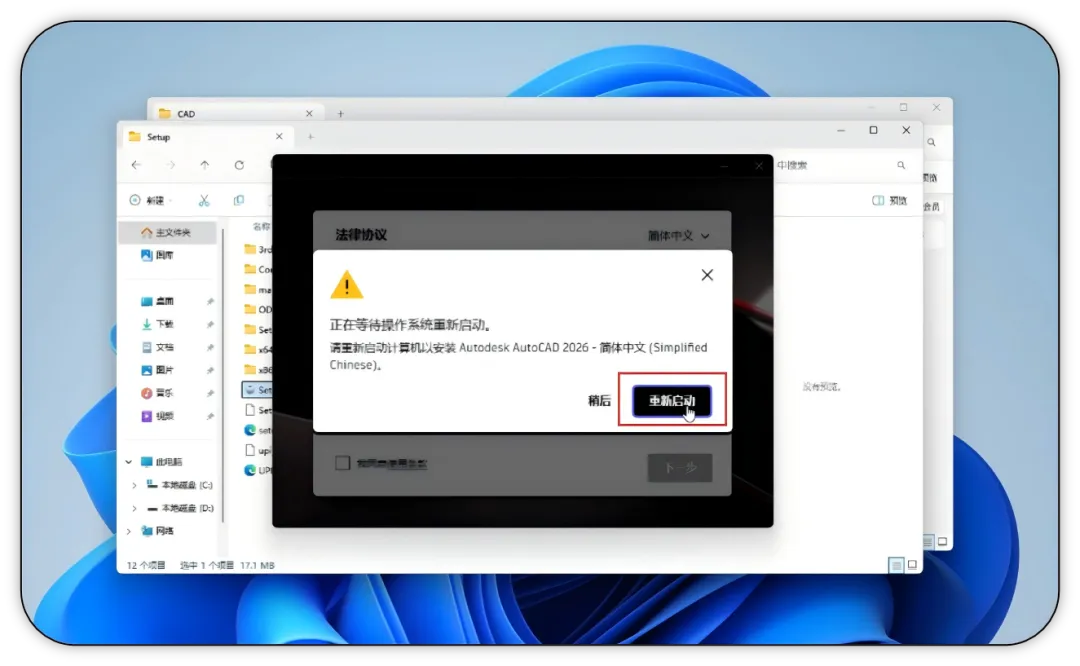This screenshot has width=1080, height=666.
Task: Select the 3rd folder in file list
Action: coord(258,249)
